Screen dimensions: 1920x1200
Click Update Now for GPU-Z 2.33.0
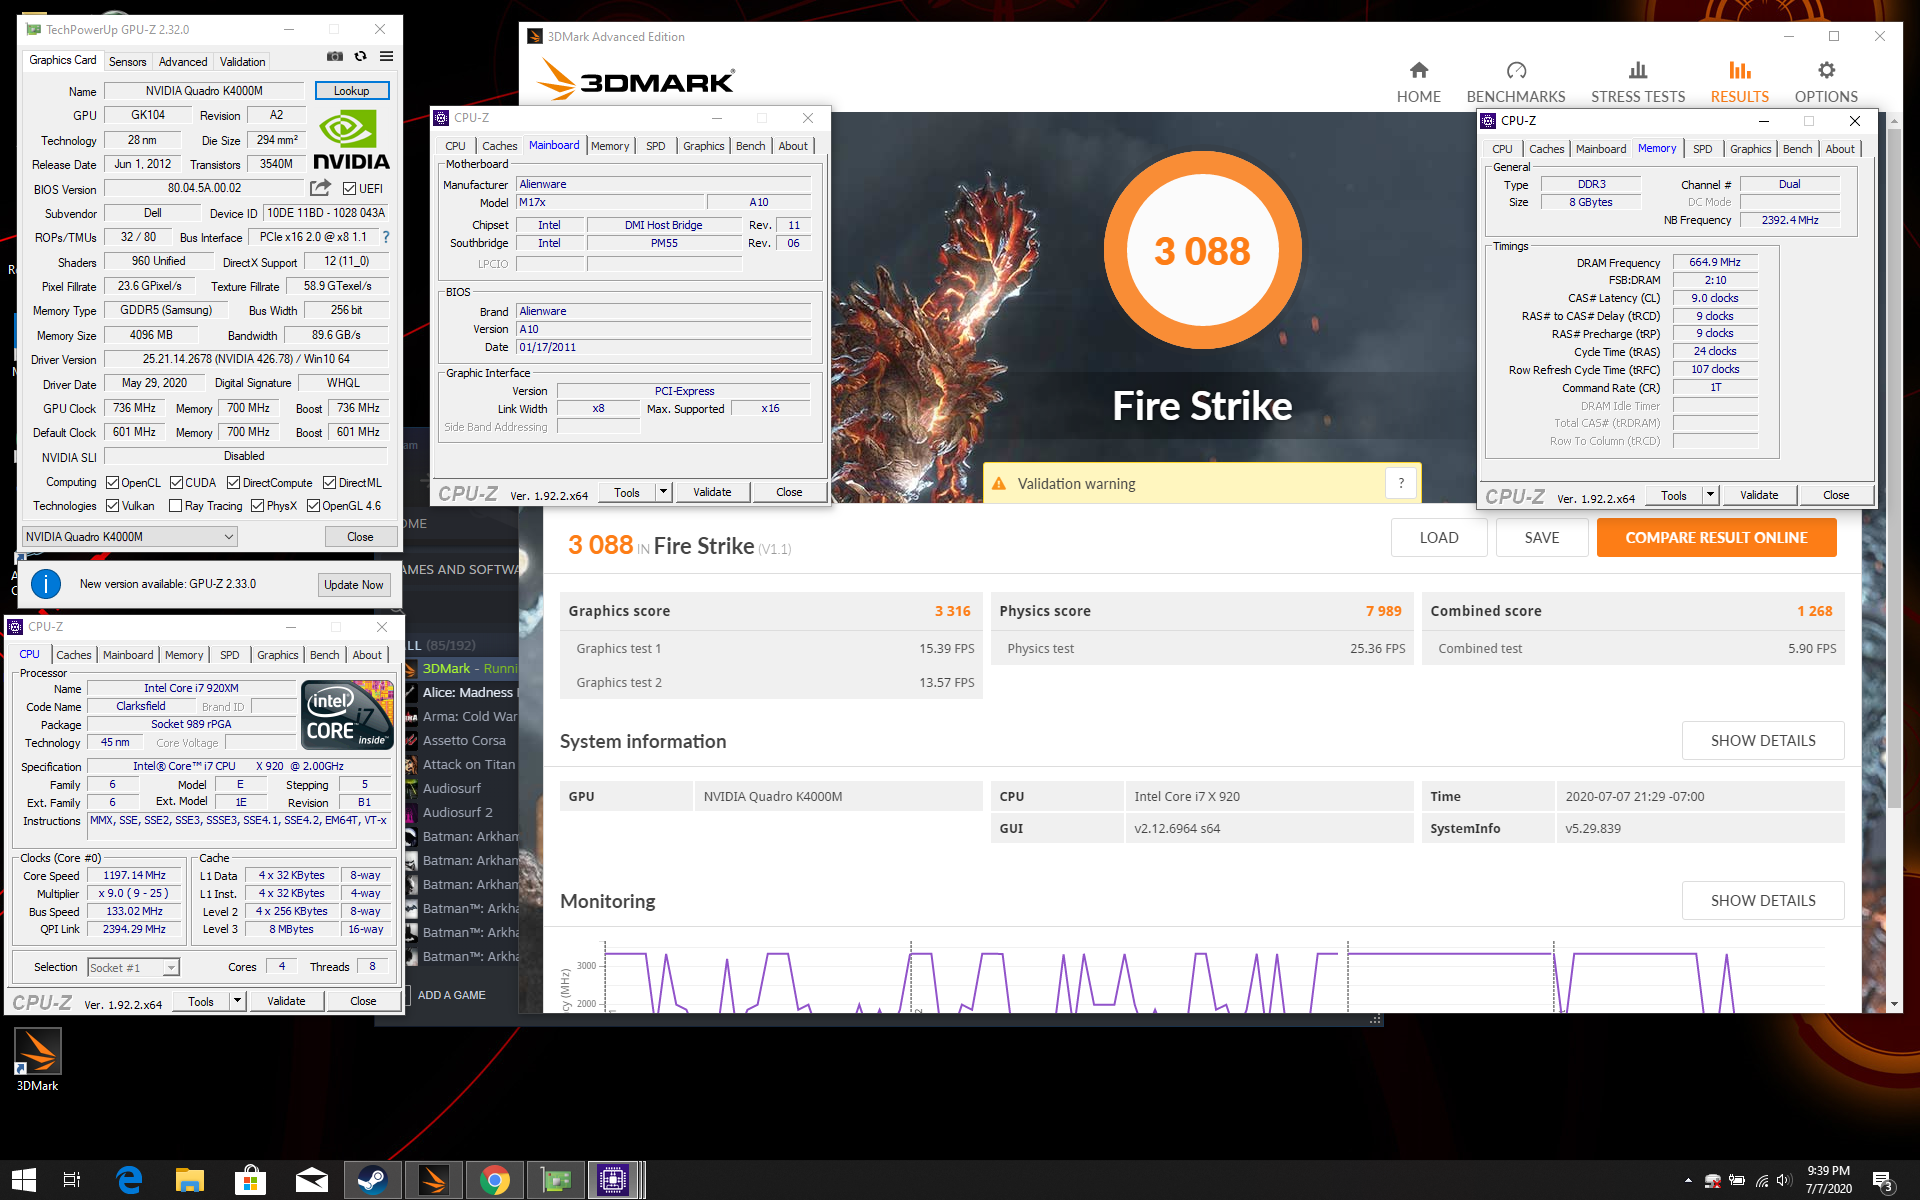[x=353, y=585]
